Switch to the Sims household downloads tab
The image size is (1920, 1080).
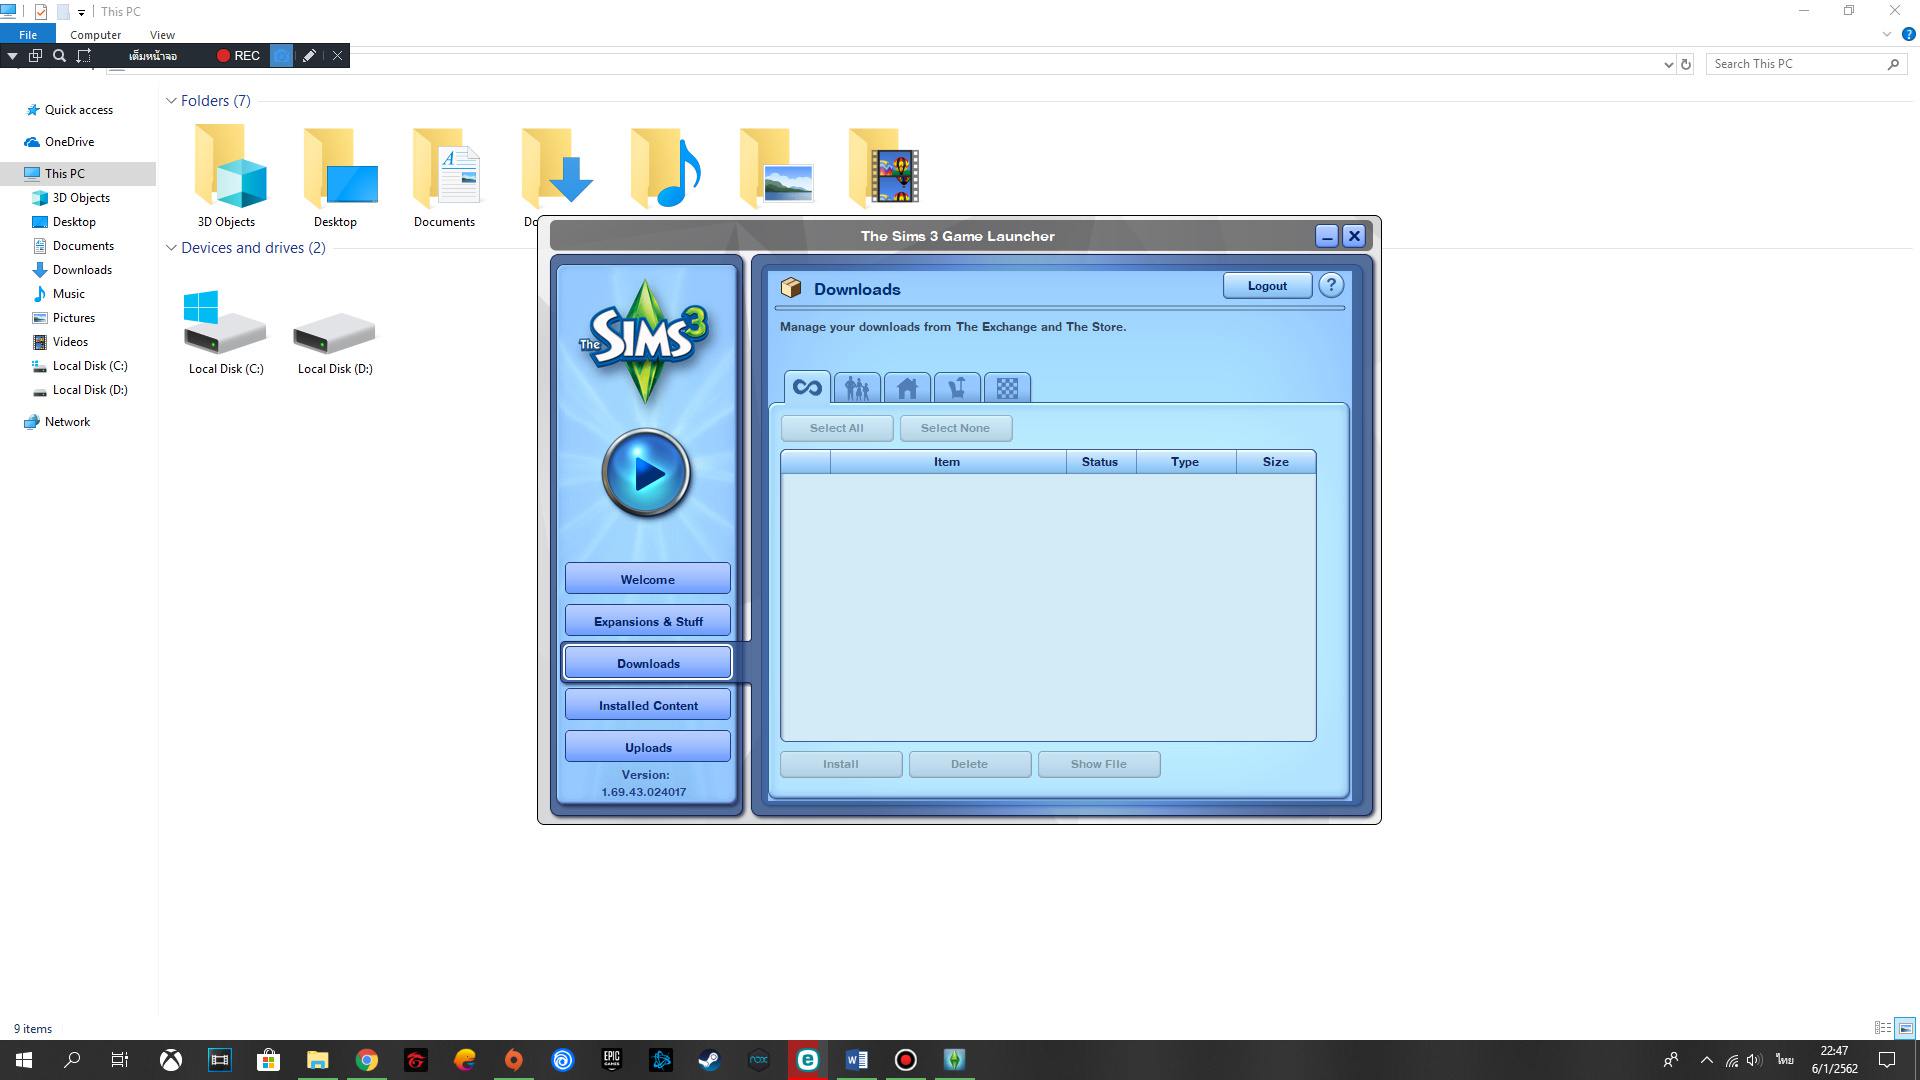(857, 388)
